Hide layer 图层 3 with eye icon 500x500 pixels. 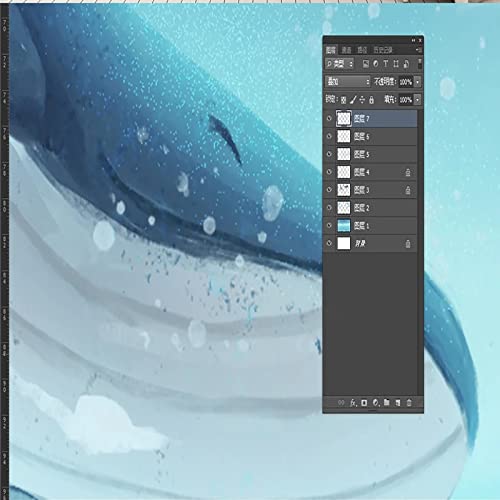[x=329, y=190]
